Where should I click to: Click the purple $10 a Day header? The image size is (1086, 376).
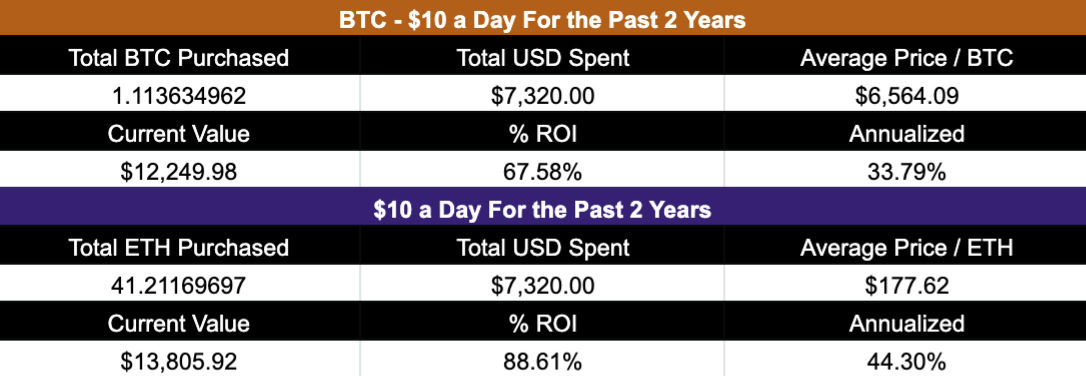coord(543,208)
